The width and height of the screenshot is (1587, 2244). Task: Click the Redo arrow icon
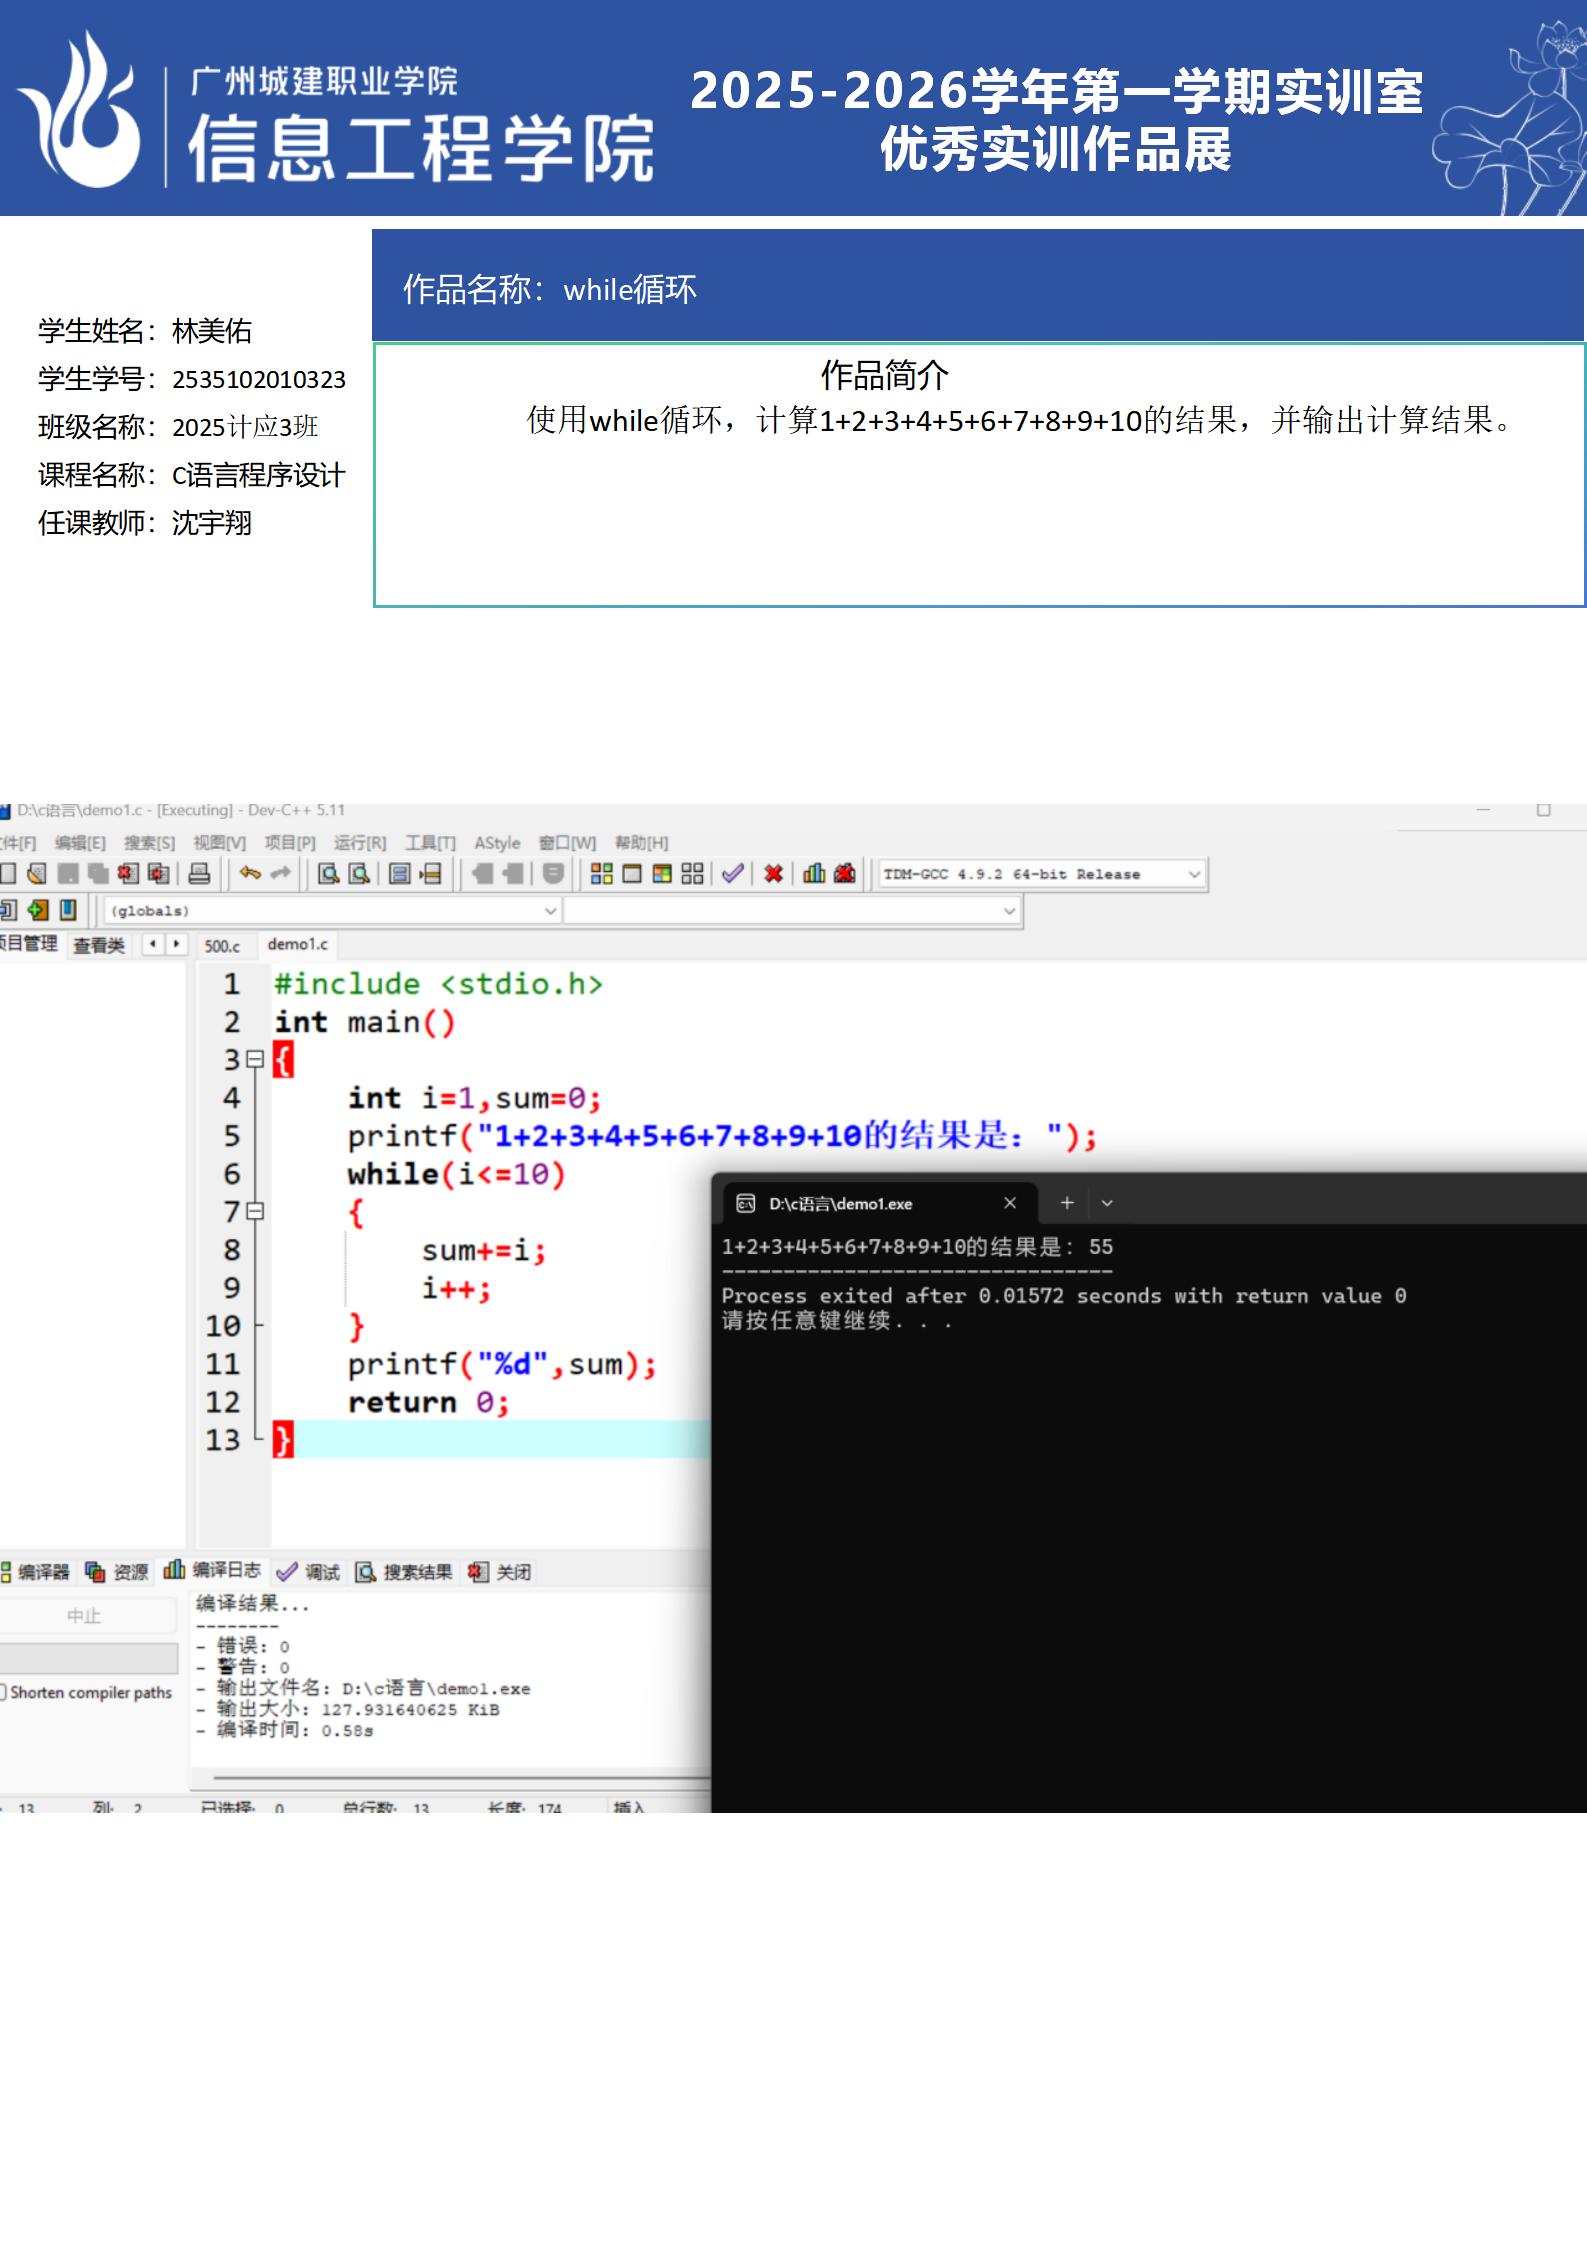[x=281, y=874]
